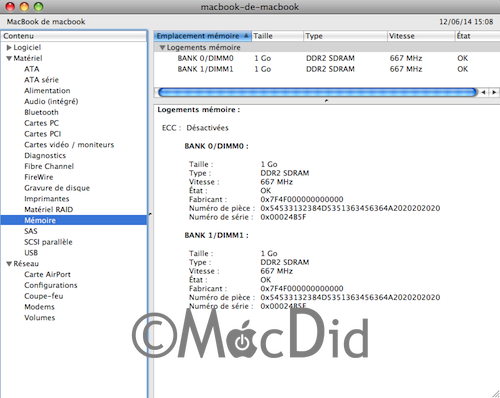Select the BANK 1/DIMM1 row
500x398 pixels.
(327, 69)
